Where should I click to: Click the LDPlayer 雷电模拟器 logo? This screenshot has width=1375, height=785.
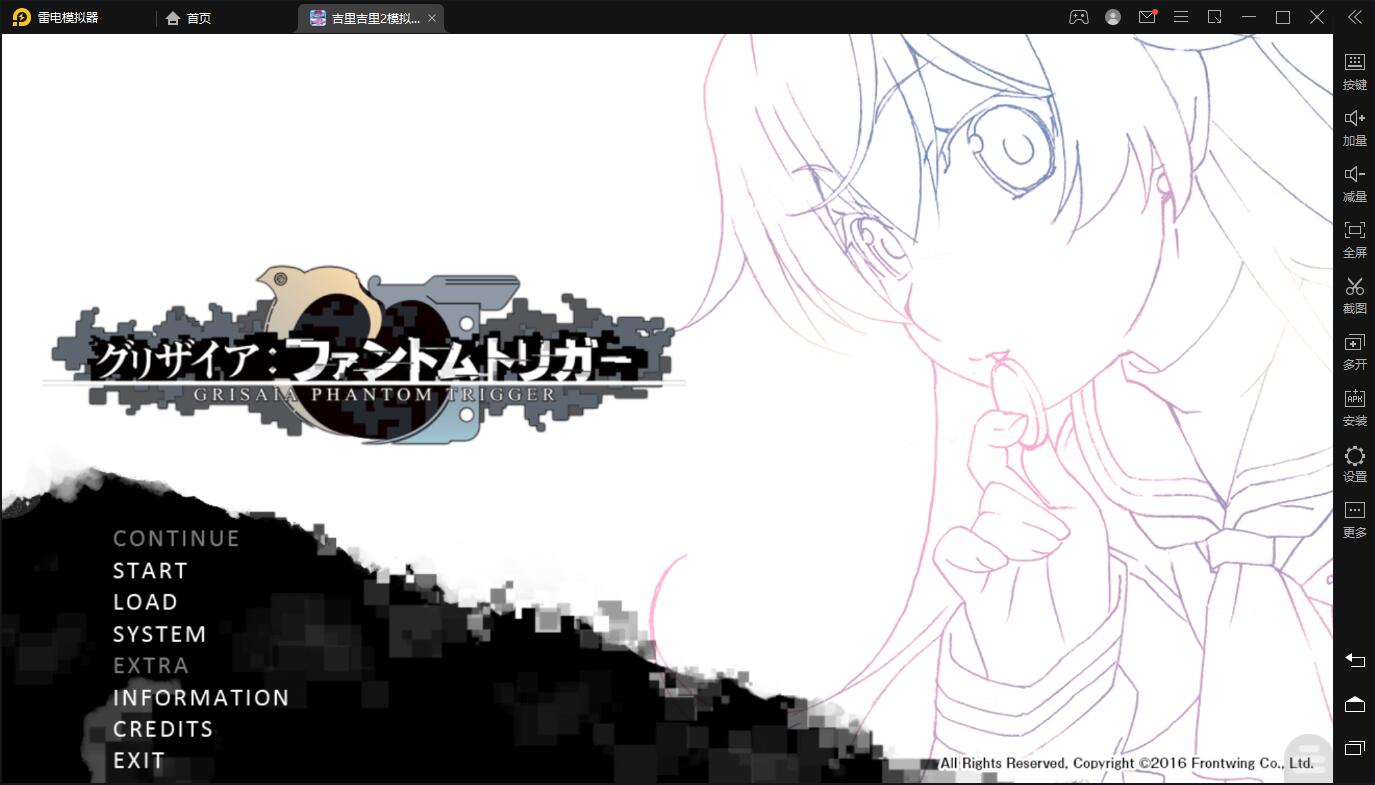click(x=56, y=17)
